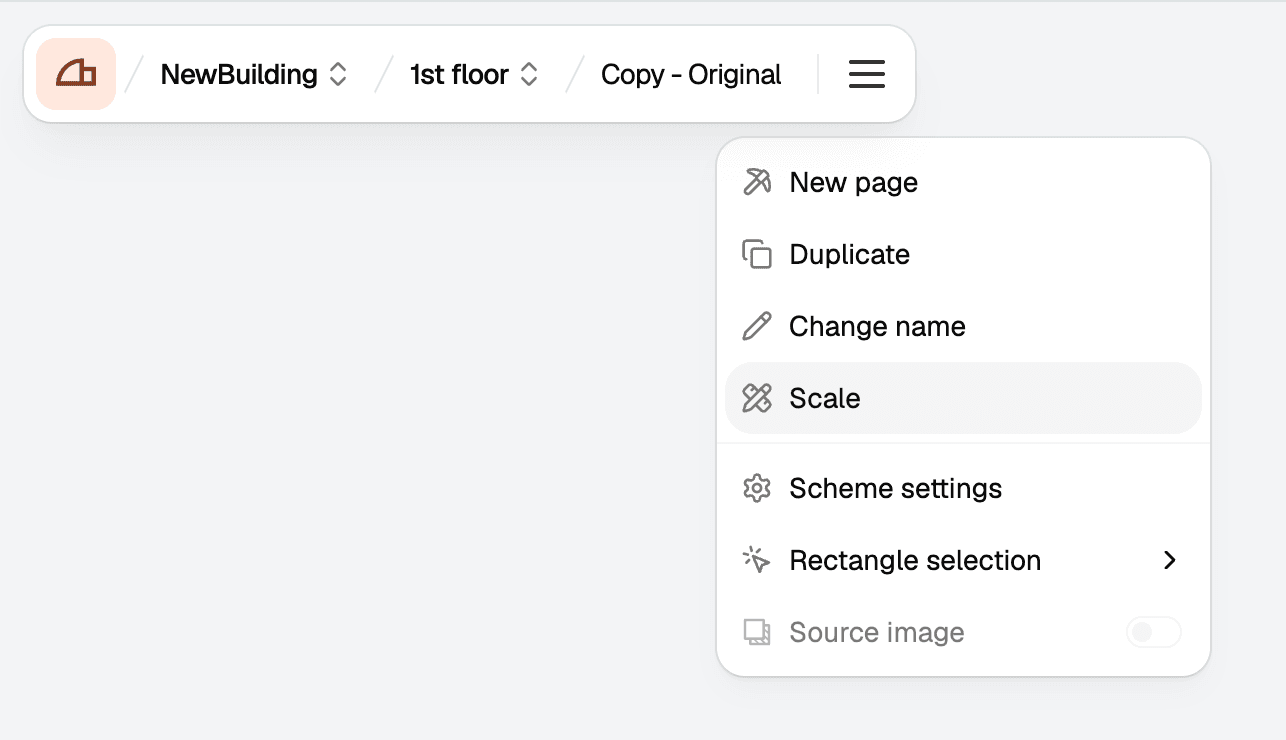Select the Scale menu entry

click(x=963, y=398)
